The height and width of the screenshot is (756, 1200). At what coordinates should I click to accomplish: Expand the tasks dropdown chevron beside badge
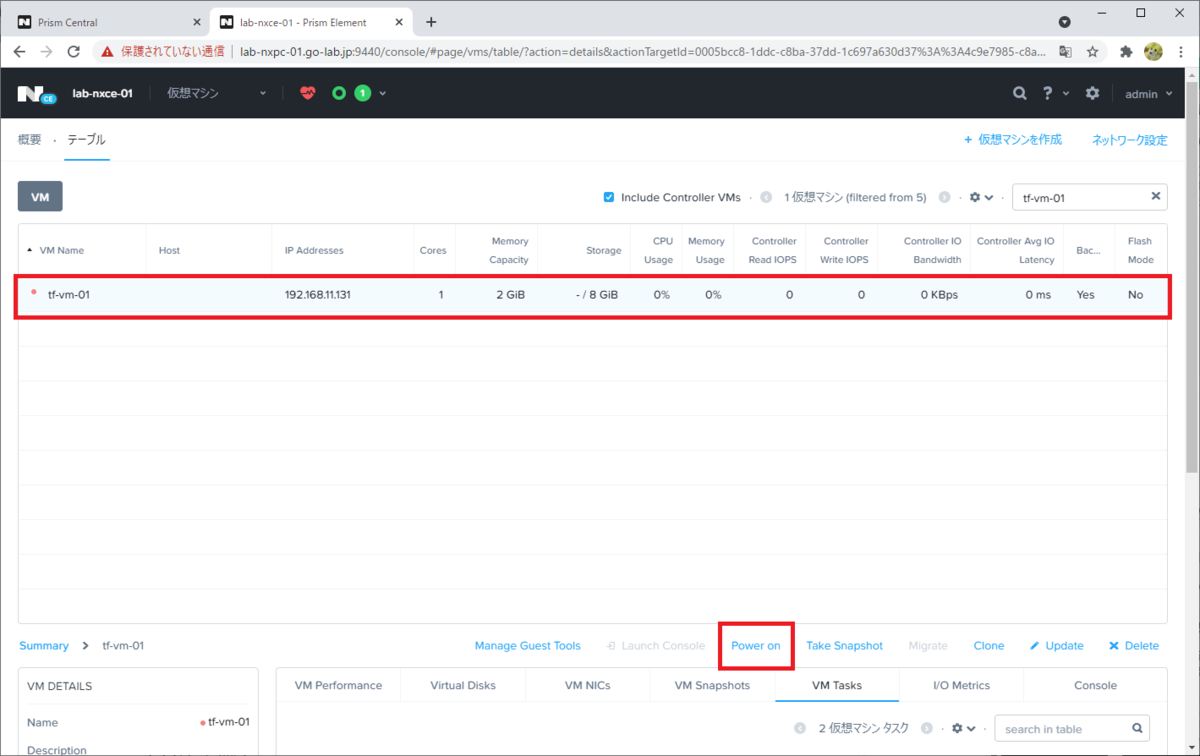point(382,94)
